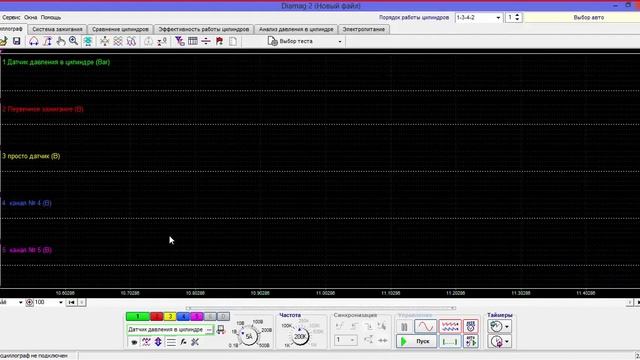Viewport: 640px width, 360px height.
Task: Click the horizontal measurement cursor tool
Action: coord(34,41)
